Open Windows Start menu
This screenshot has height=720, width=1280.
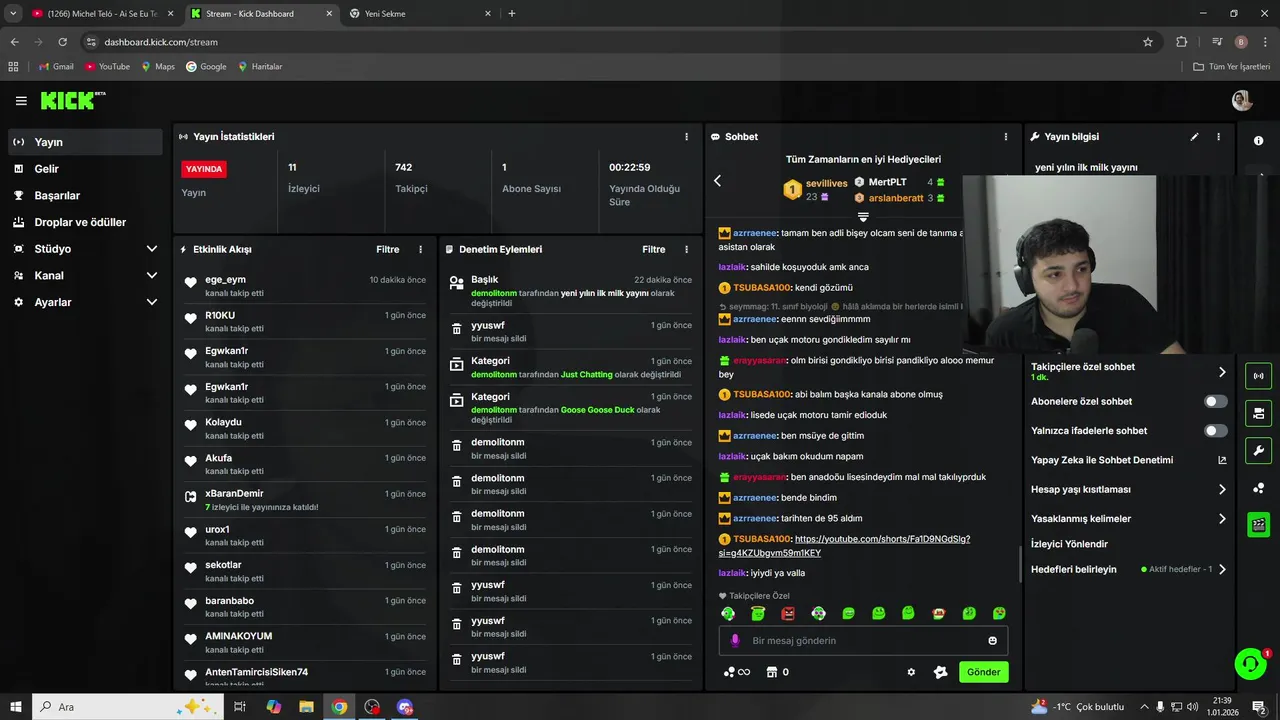point(16,707)
